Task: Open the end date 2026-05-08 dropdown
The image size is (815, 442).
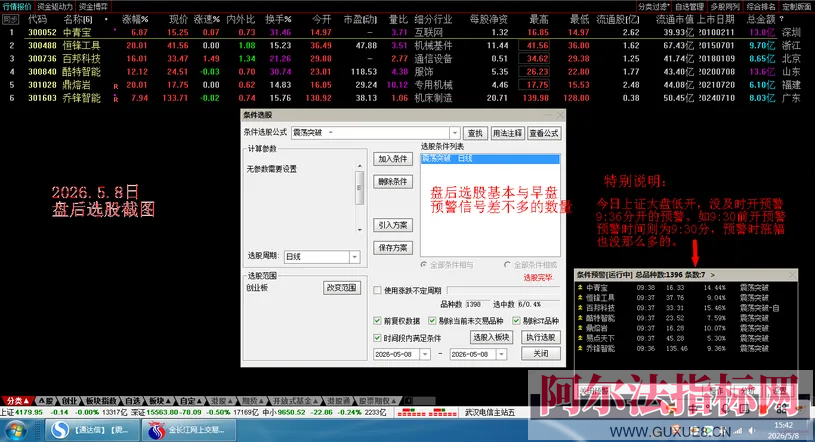Action: (502, 354)
